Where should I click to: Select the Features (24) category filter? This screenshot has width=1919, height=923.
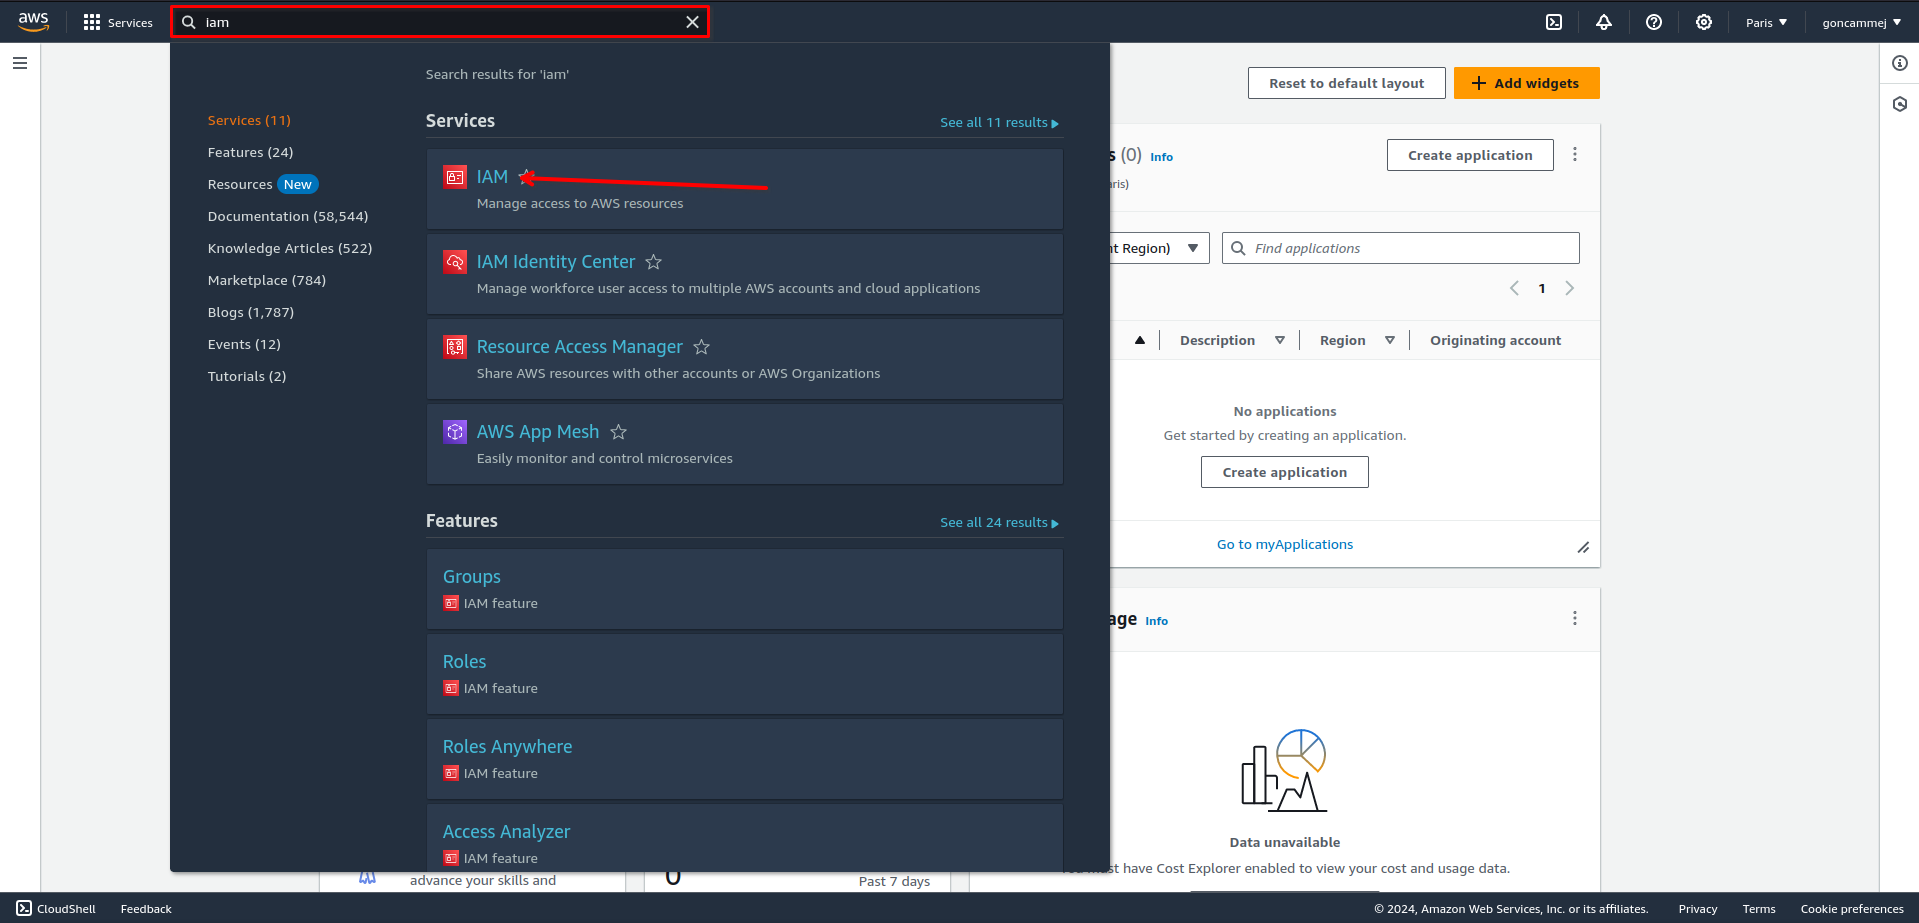click(250, 152)
